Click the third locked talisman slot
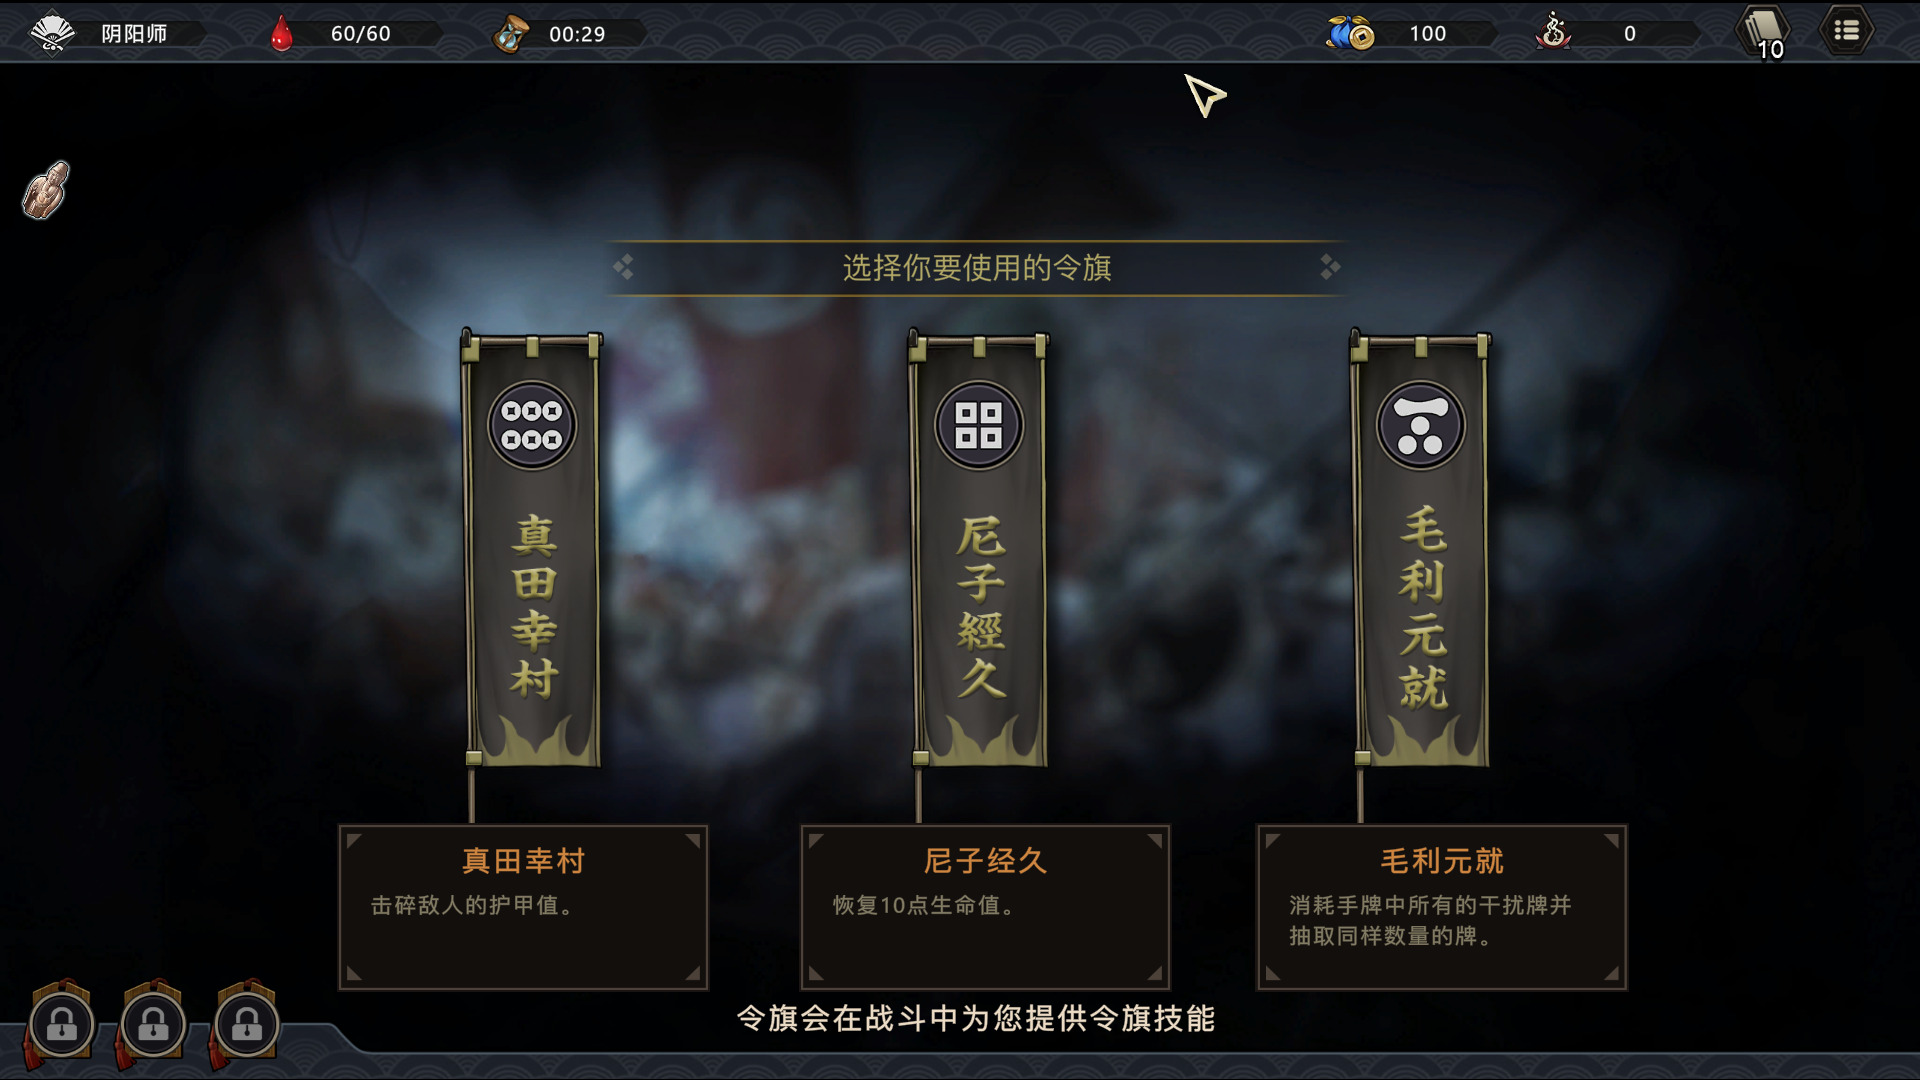The height and width of the screenshot is (1080, 1920). coord(246,1024)
